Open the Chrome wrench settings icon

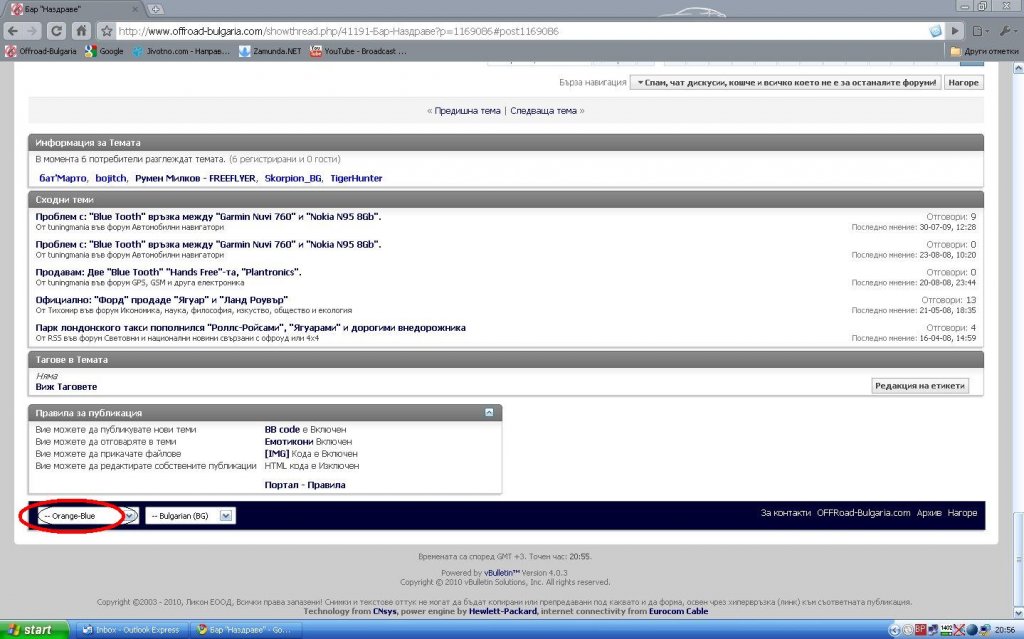[1008, 31]
